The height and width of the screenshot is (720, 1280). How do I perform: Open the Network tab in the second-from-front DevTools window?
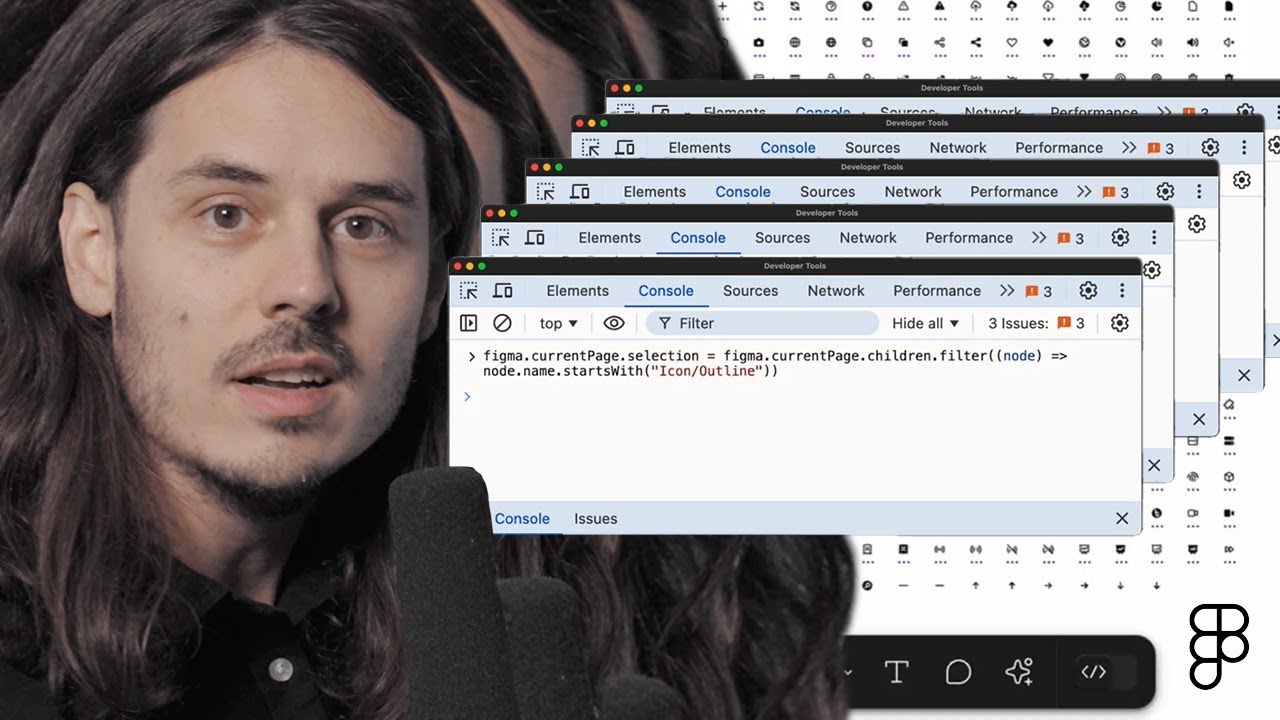[x=868, y=238]
